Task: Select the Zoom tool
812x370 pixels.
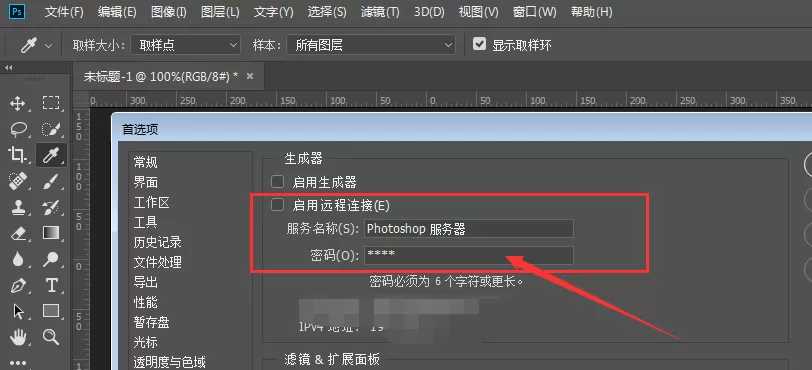Action: click(x=51, y=337)
